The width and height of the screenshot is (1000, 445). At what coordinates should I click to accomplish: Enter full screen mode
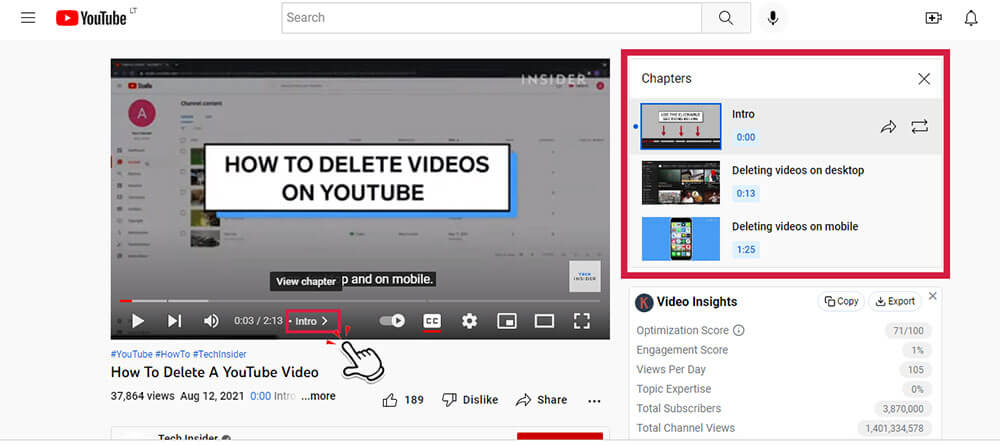(582, 321)
